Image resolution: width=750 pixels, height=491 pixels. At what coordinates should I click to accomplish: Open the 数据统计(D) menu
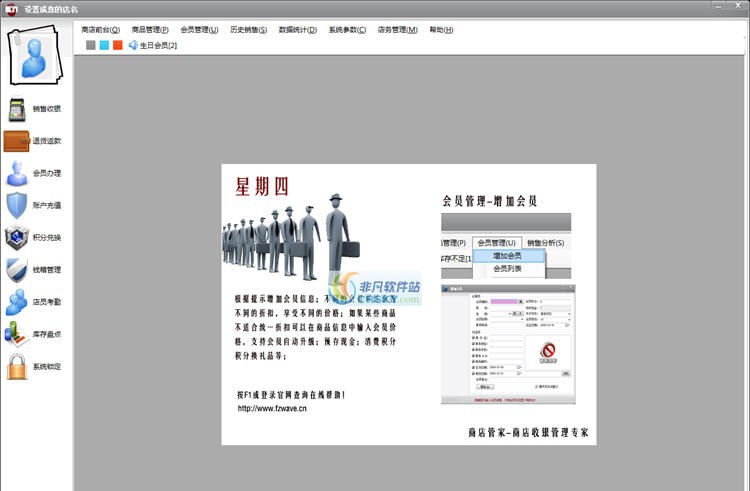click(298, 30)
